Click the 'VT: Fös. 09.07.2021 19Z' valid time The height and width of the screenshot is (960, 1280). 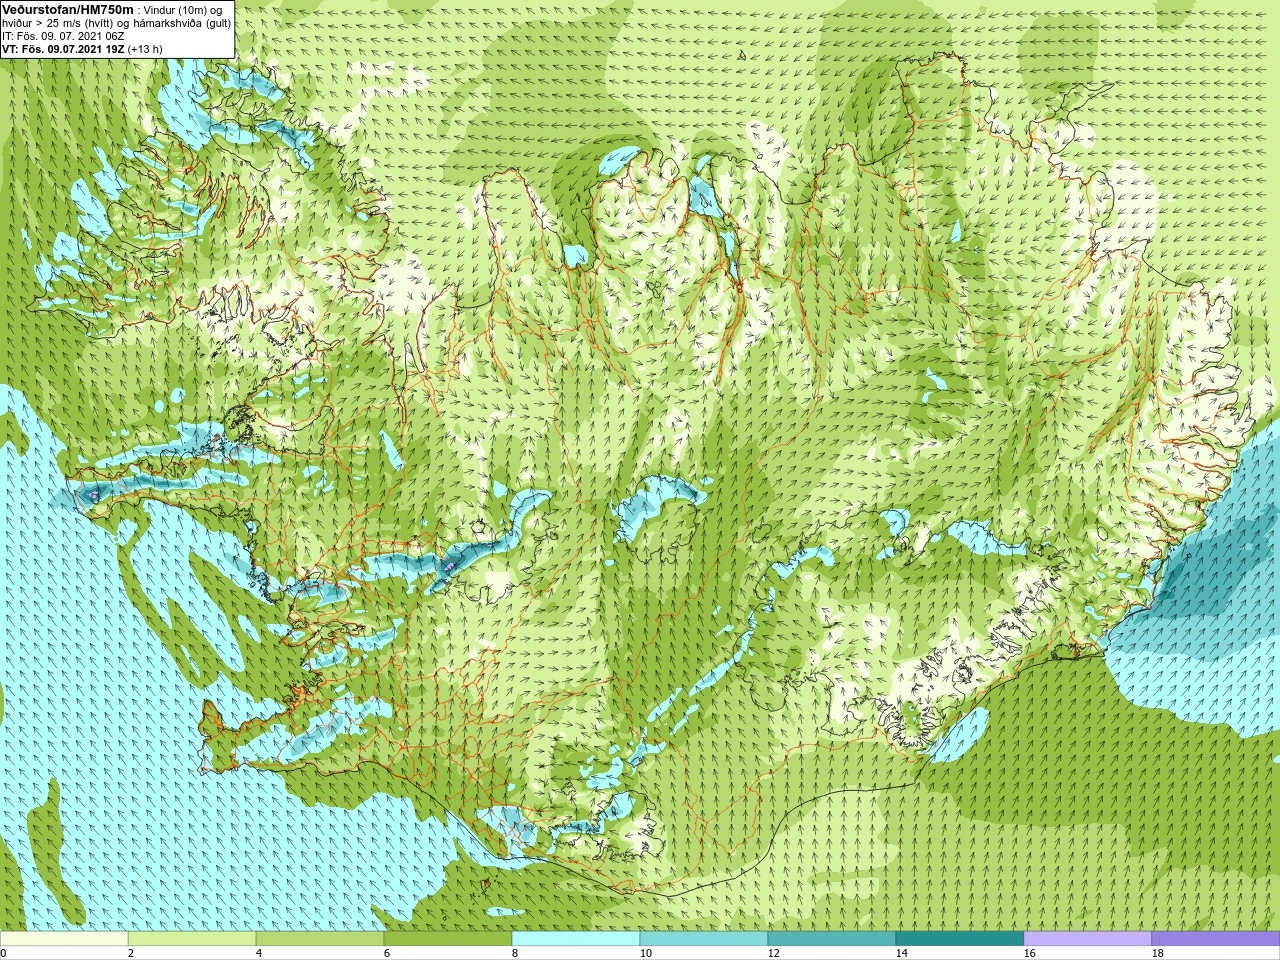coord(63,49)
